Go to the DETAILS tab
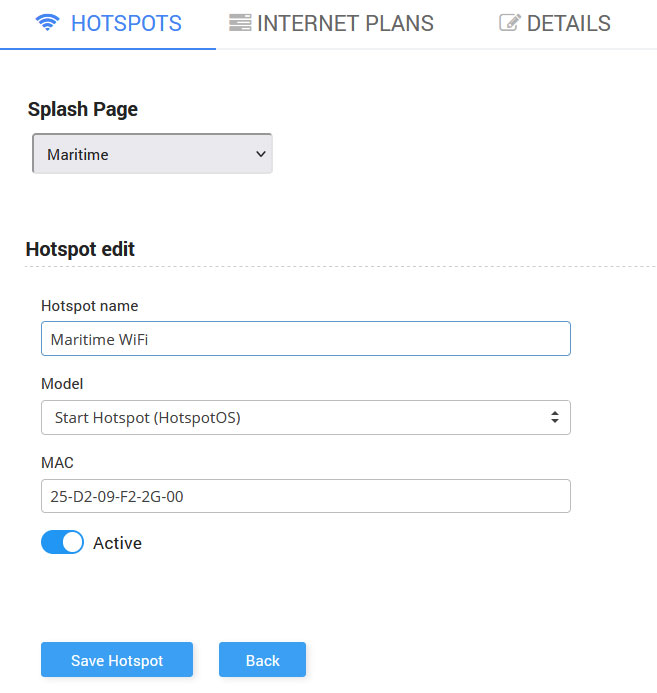657x693 pixels. tap(555, 23)
